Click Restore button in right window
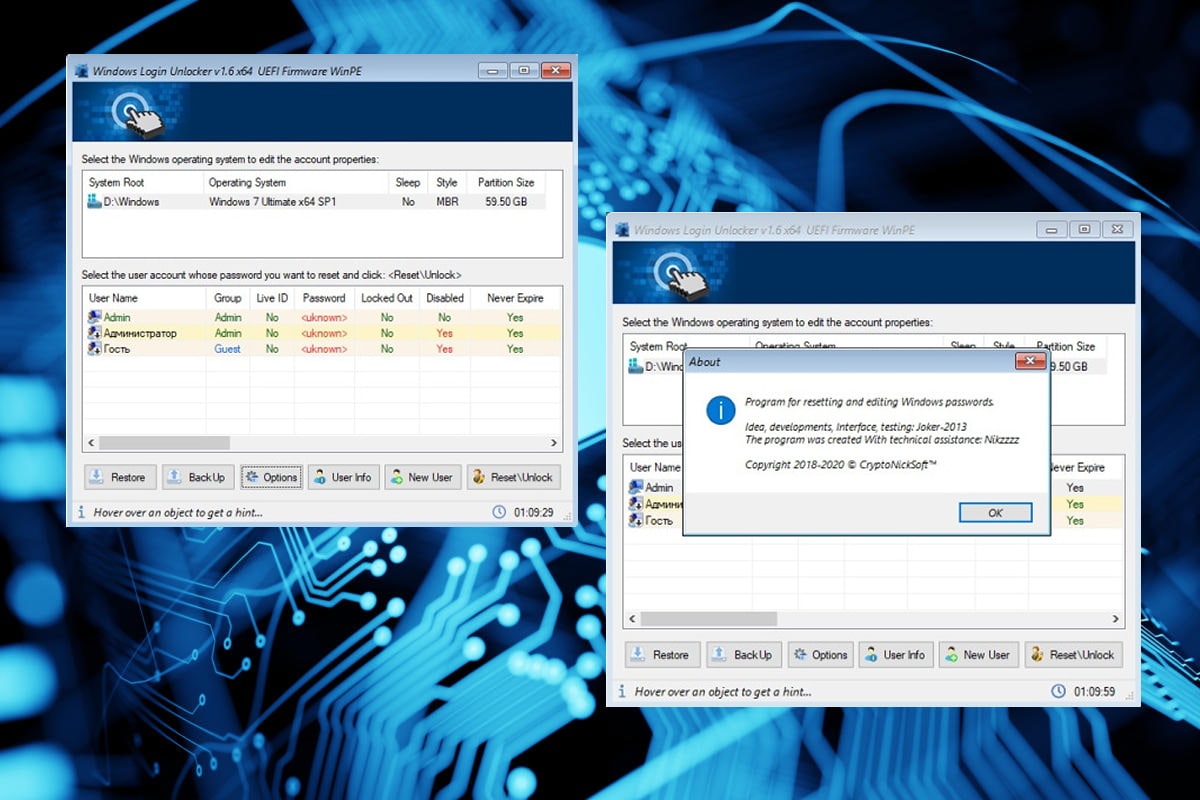Image resolution: width=1200 pixels, height=800 pixels. [662, 655]
